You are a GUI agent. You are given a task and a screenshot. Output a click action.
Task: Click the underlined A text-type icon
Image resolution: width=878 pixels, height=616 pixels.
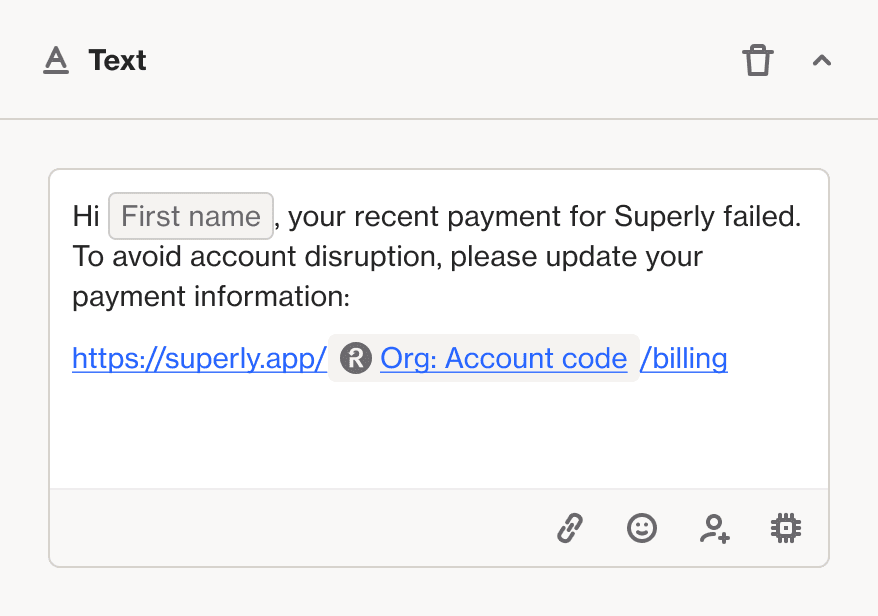pos(56,60)
